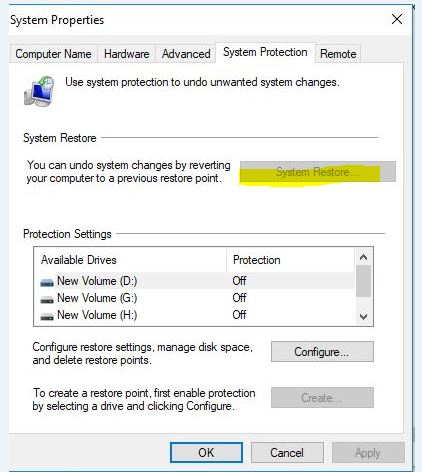
Task: Click the drive list scroll down arrow
Action: (363, 316)
